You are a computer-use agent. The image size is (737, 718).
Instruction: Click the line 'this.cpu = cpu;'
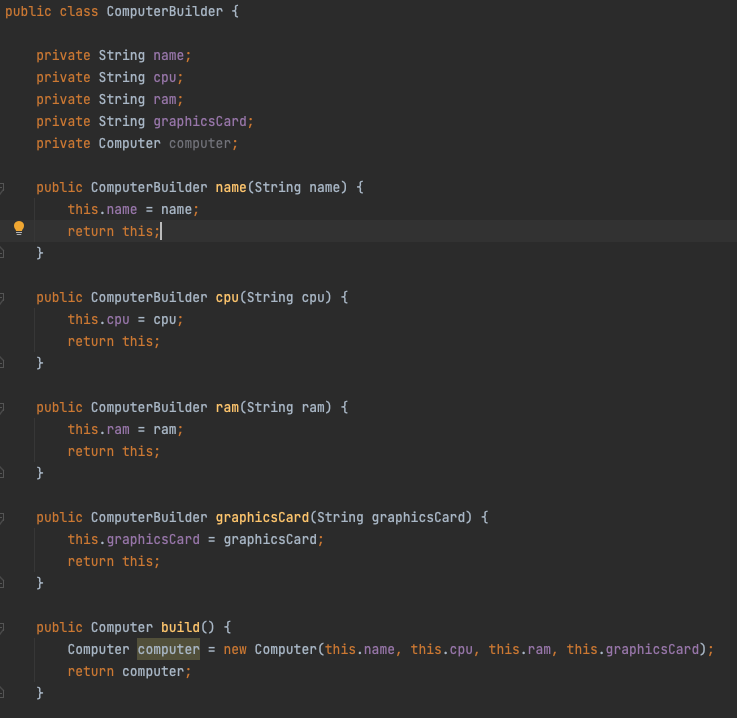[125, 320]
